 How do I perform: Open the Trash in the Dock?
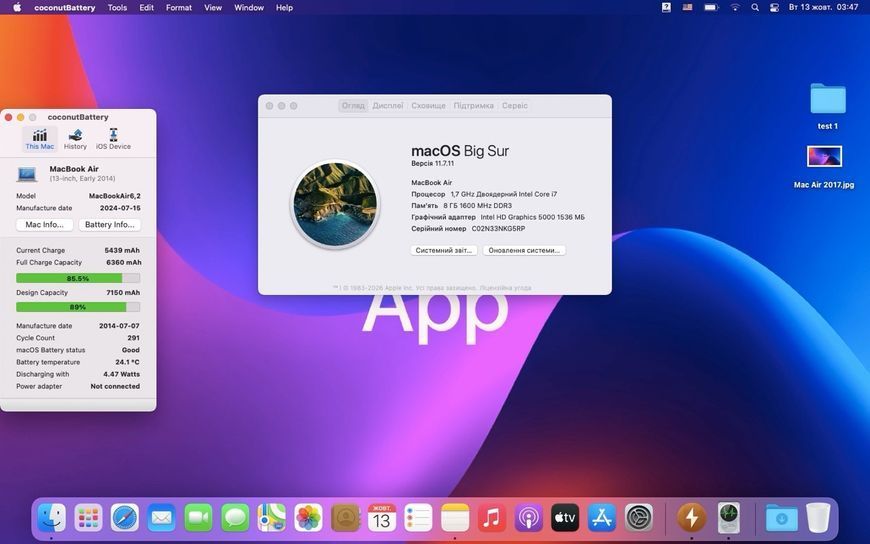tap(818, 518)
